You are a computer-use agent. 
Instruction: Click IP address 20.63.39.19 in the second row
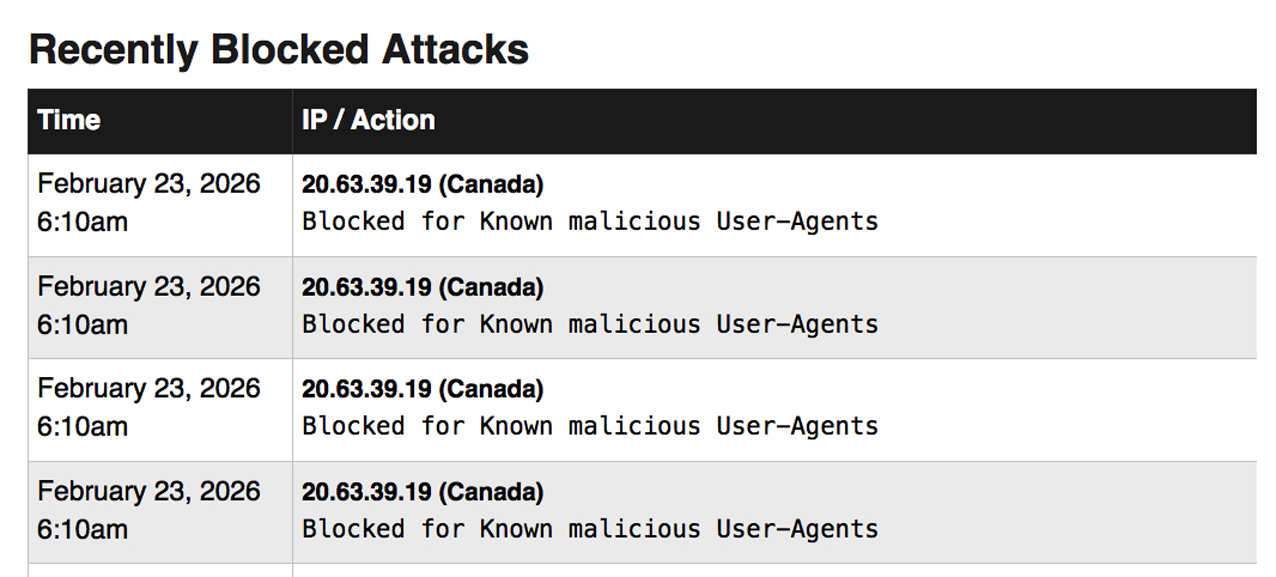(x=366, y=288)
